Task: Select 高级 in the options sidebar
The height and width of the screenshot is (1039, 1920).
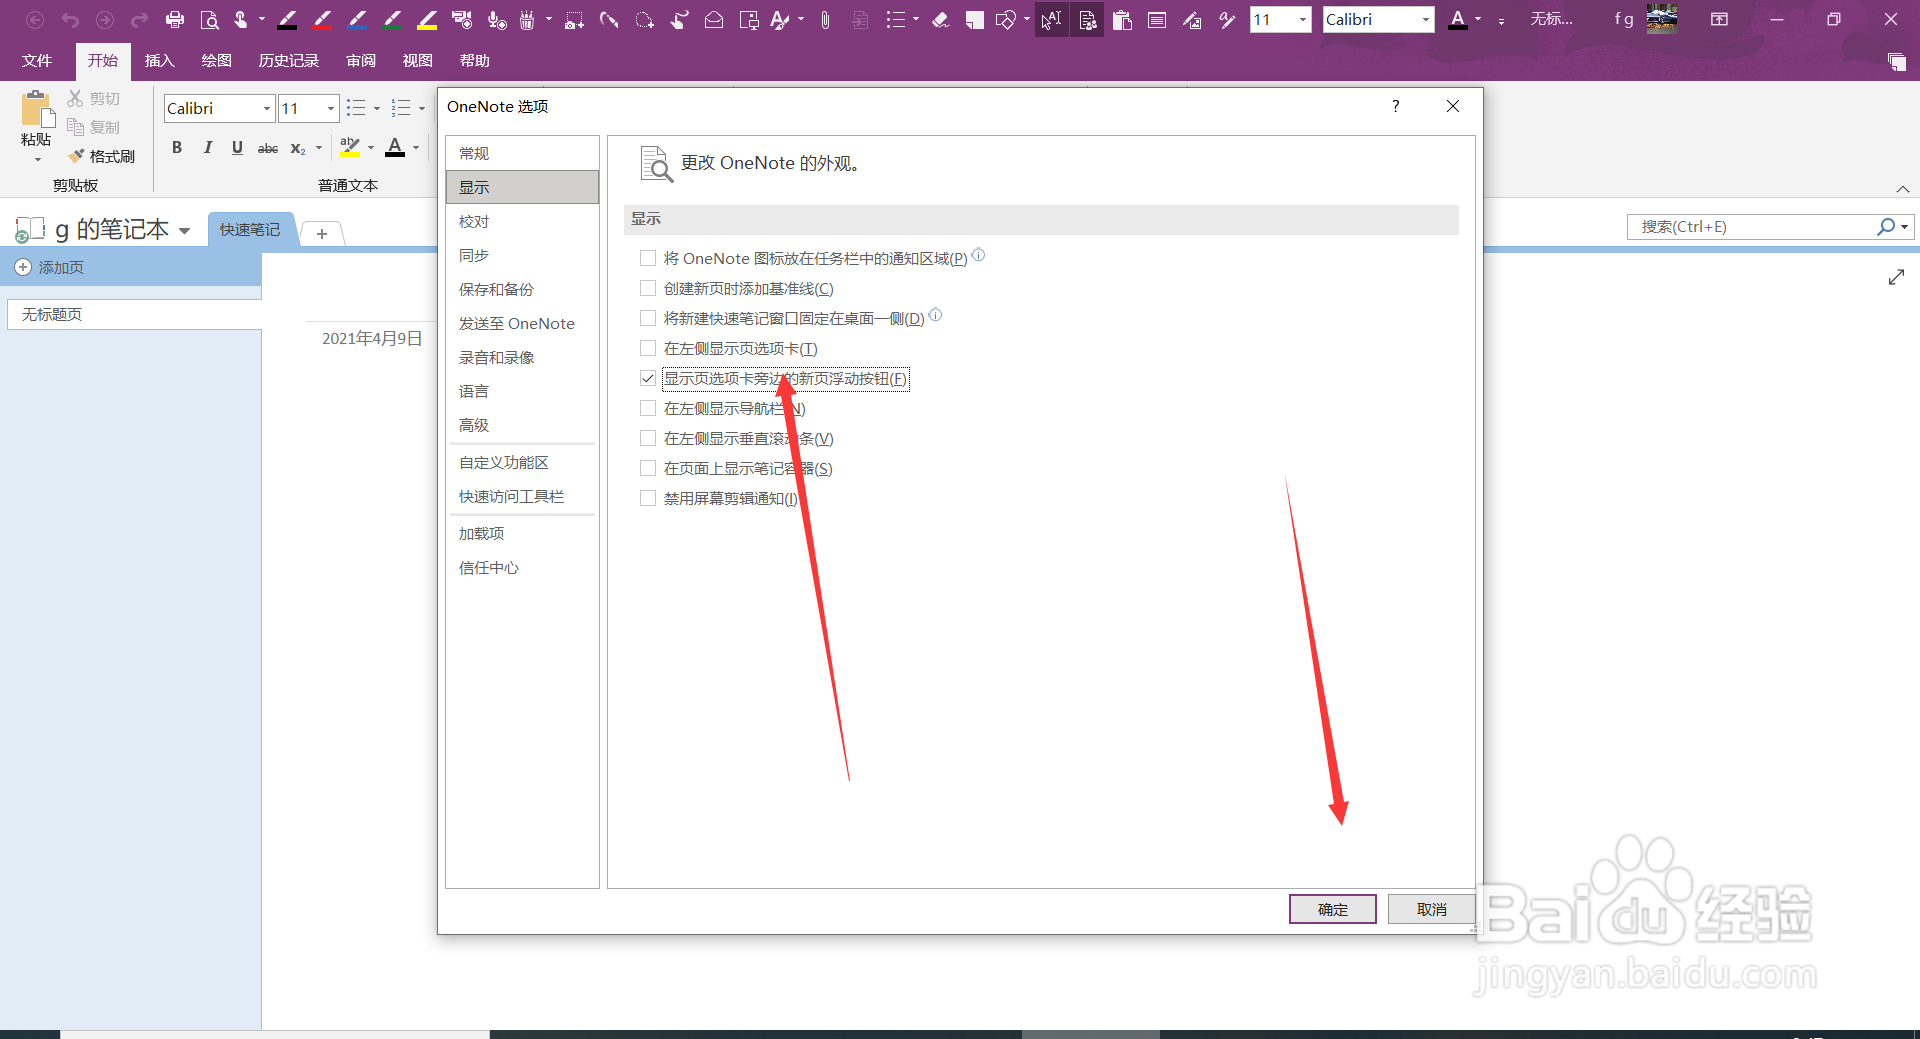Action: point(522,425)
